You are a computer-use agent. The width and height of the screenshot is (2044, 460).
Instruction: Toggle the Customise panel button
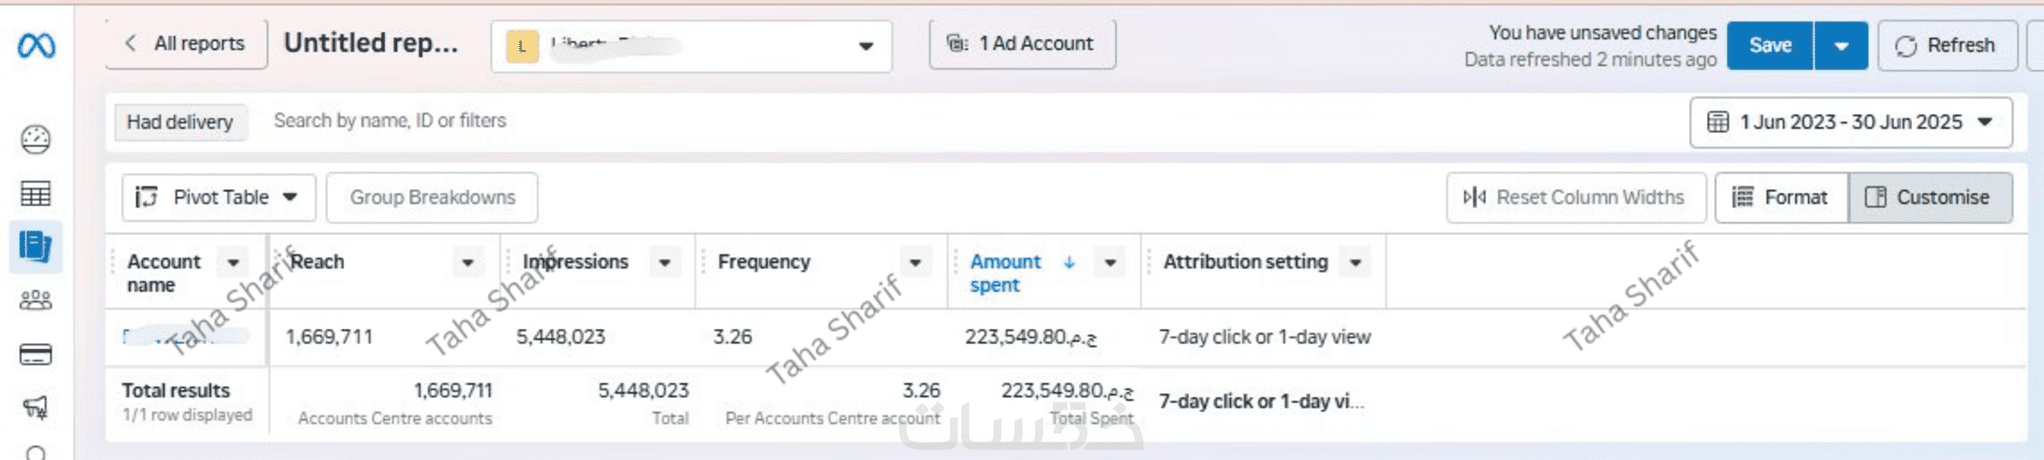click(1929, 197)
